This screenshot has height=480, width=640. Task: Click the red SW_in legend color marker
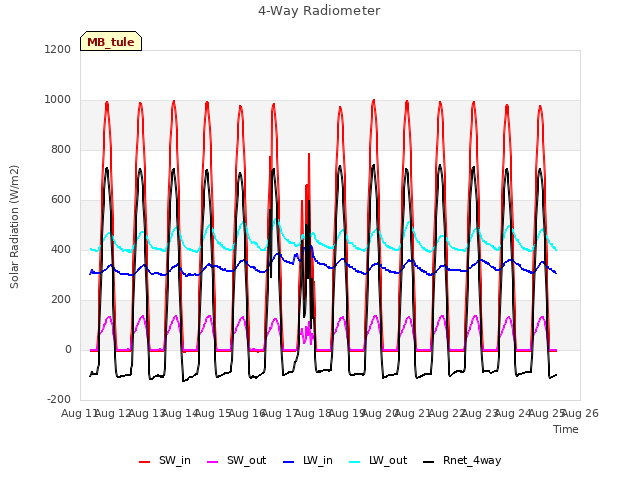coord(144,462)
